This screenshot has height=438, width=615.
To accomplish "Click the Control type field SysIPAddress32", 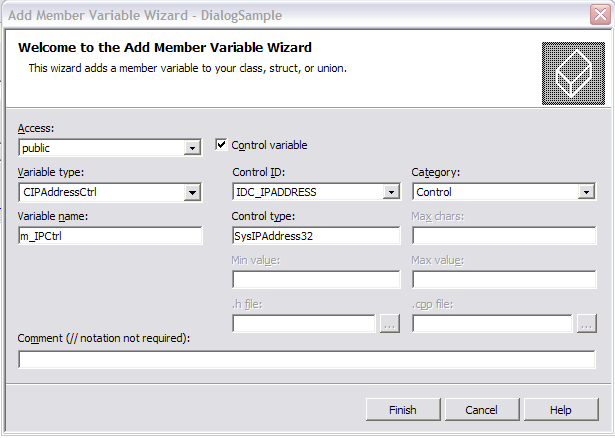I will [316, 236].
